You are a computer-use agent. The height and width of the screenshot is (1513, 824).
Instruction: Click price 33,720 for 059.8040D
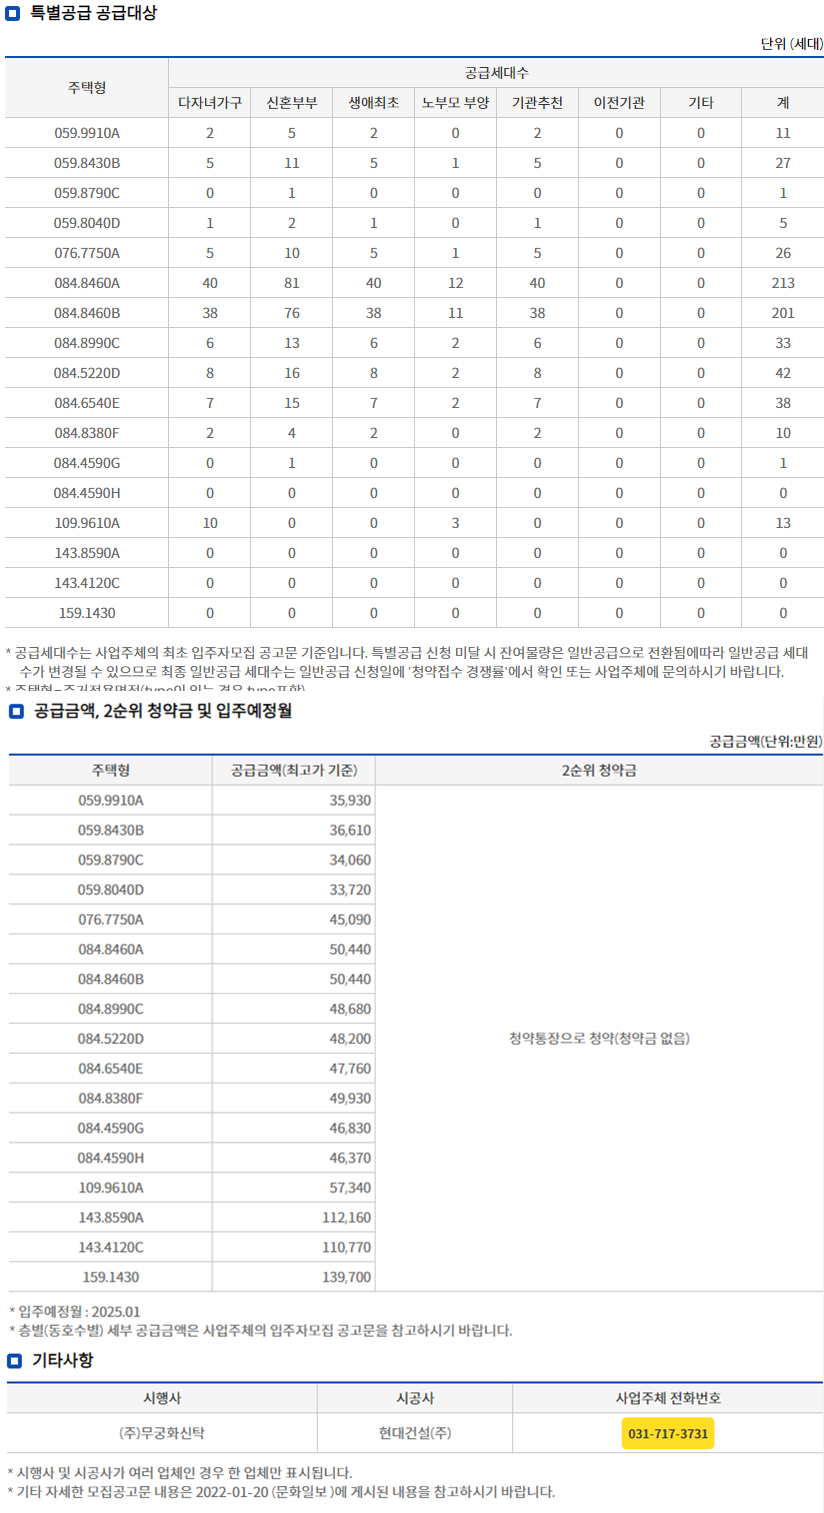[x=350, y=889]
